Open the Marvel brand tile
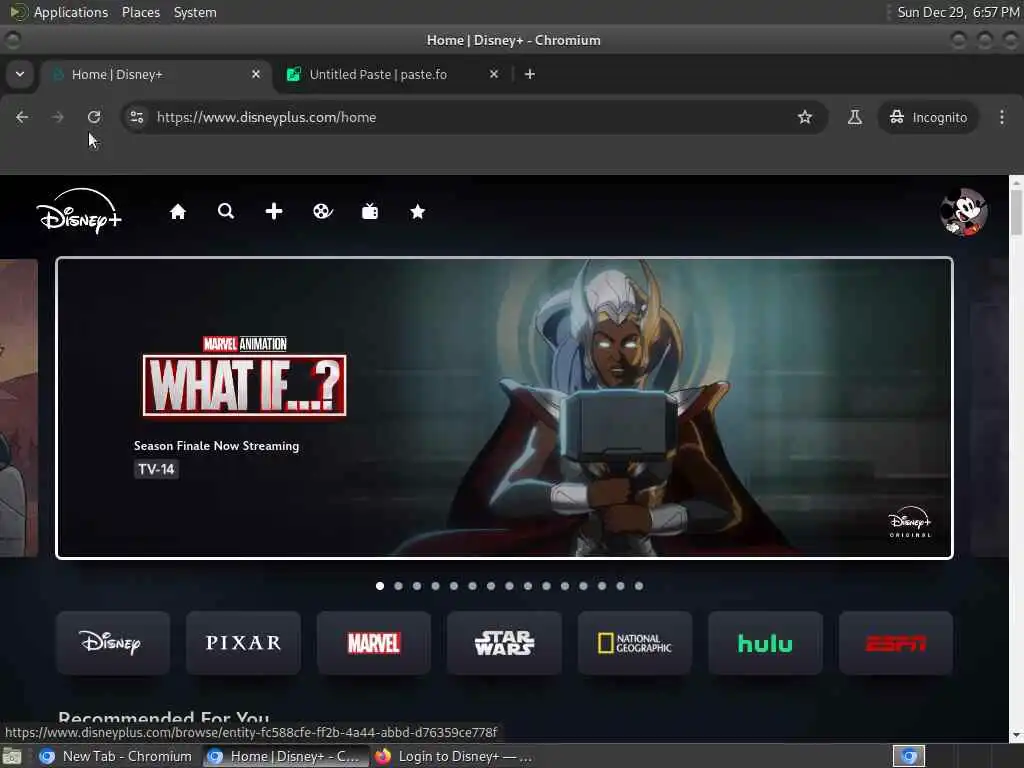The image size is (1024, 768). coord(374,643)
